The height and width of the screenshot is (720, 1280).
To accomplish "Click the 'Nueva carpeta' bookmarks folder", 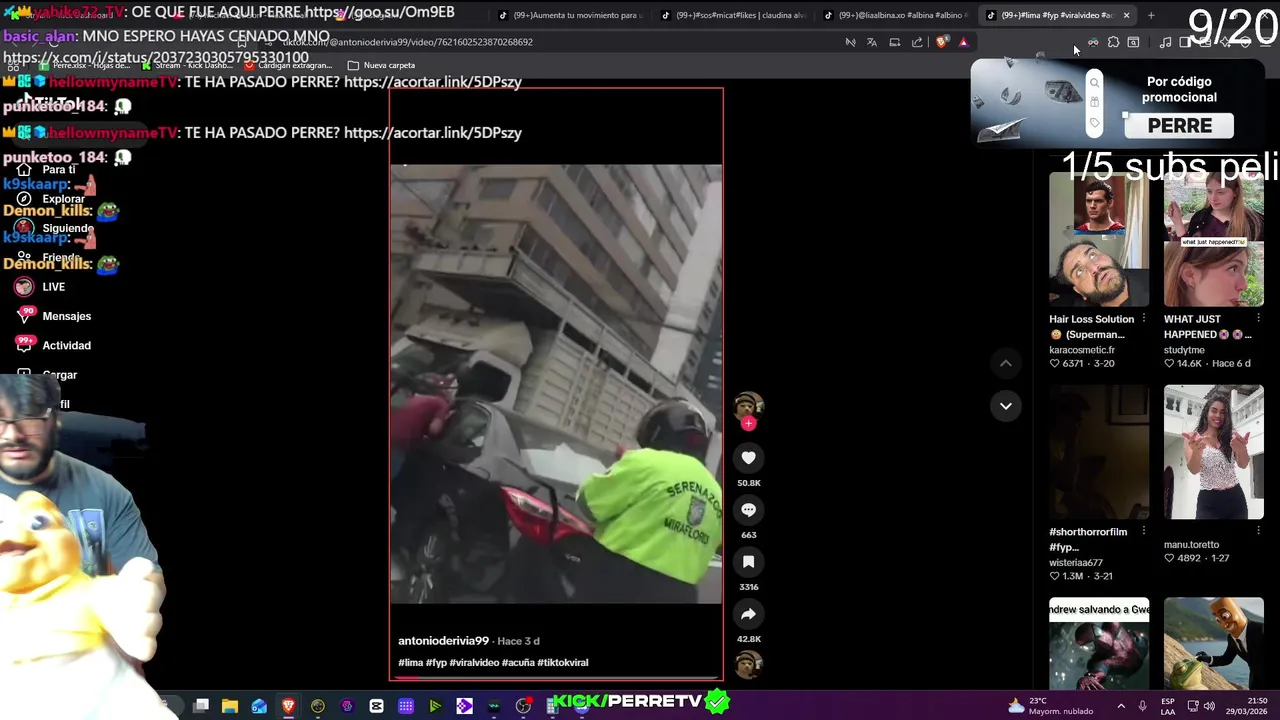I will [x=381, y=65].
